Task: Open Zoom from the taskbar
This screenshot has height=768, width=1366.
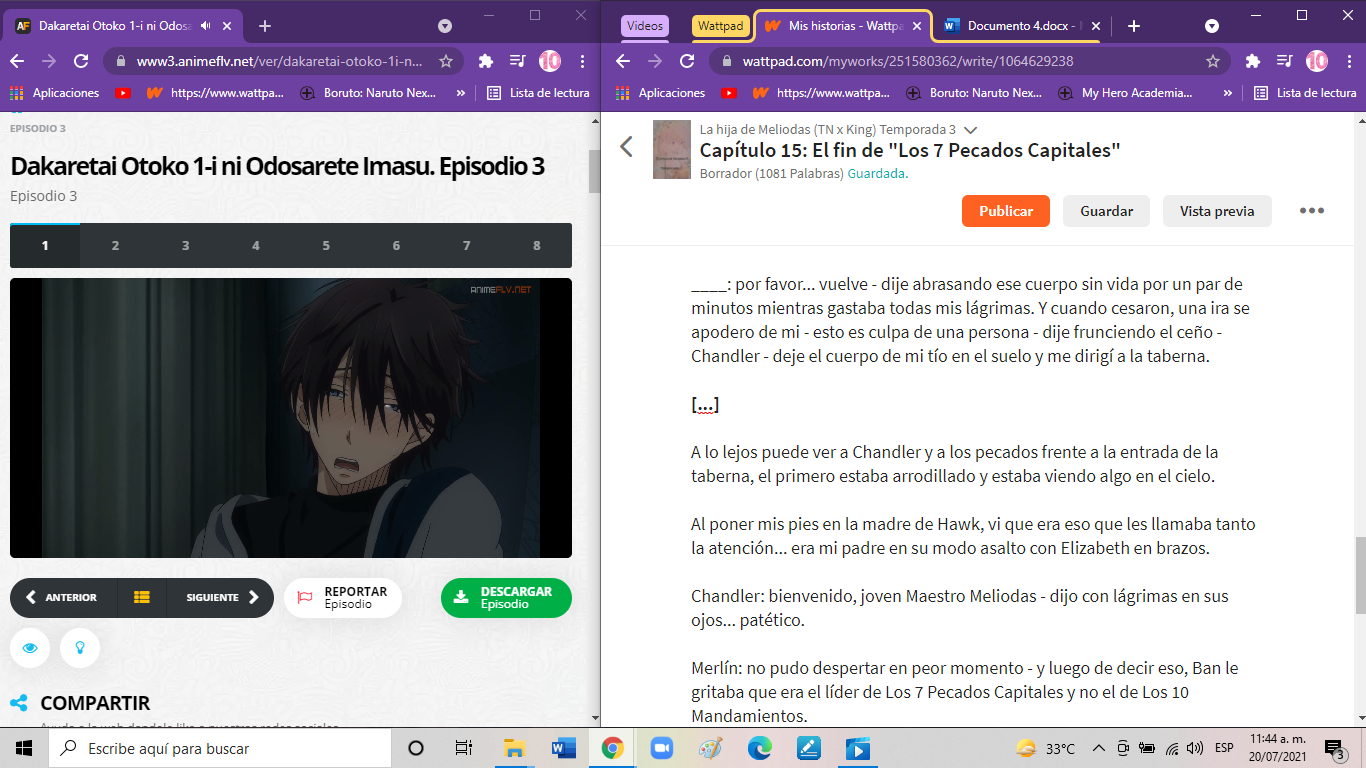Action: [661, 748]
